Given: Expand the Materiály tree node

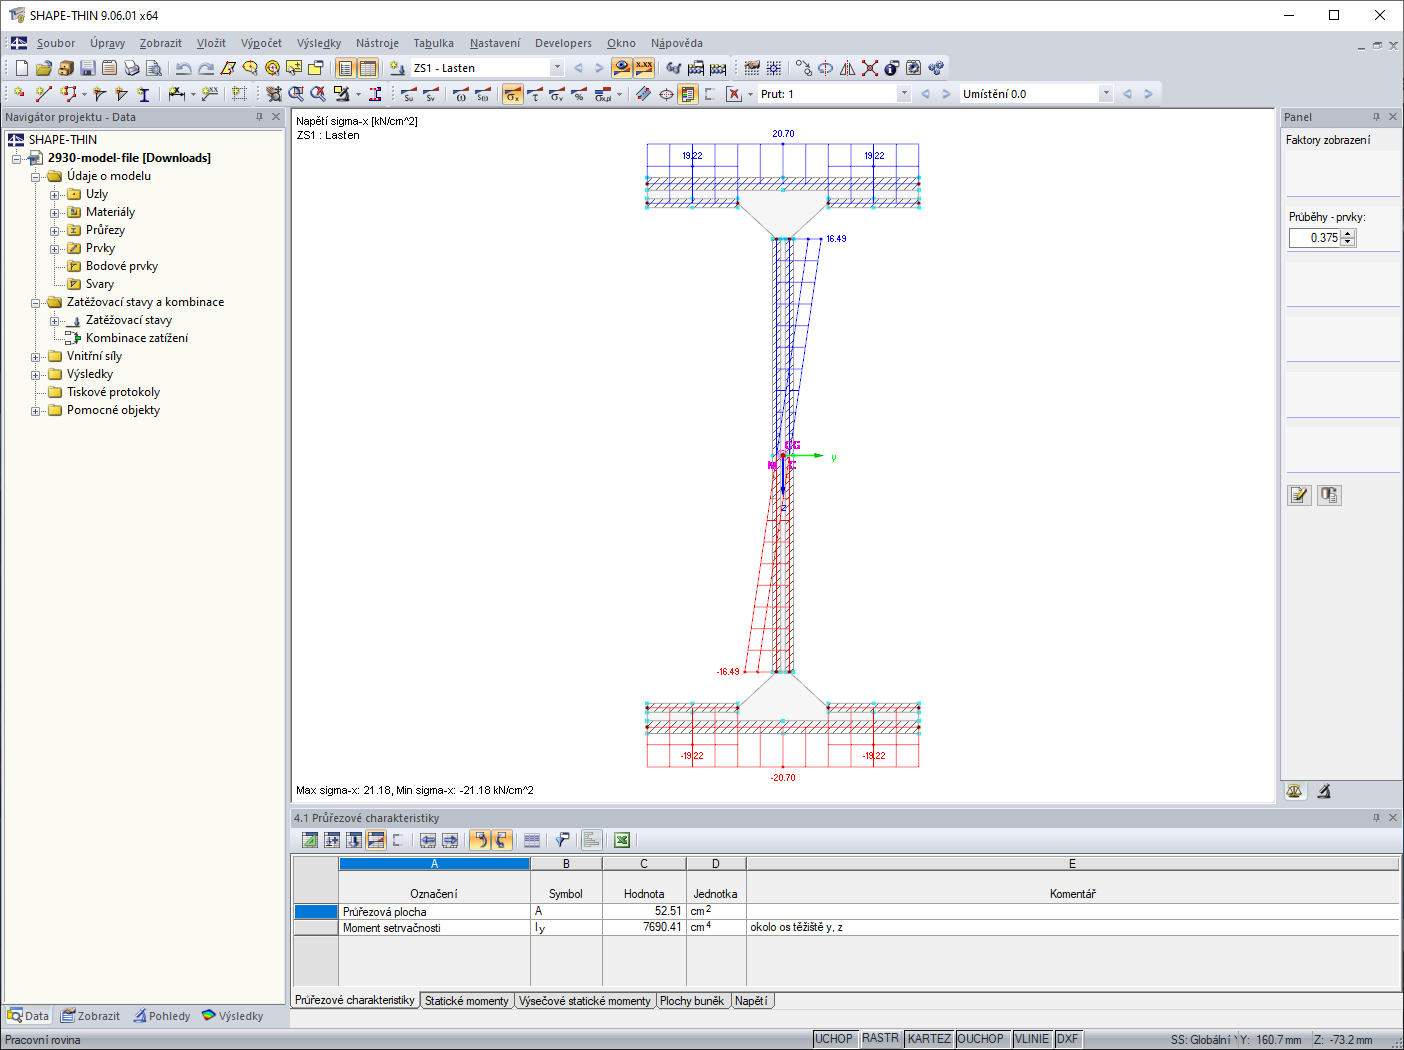Looking at the screenshot, I should click(55, 213).
